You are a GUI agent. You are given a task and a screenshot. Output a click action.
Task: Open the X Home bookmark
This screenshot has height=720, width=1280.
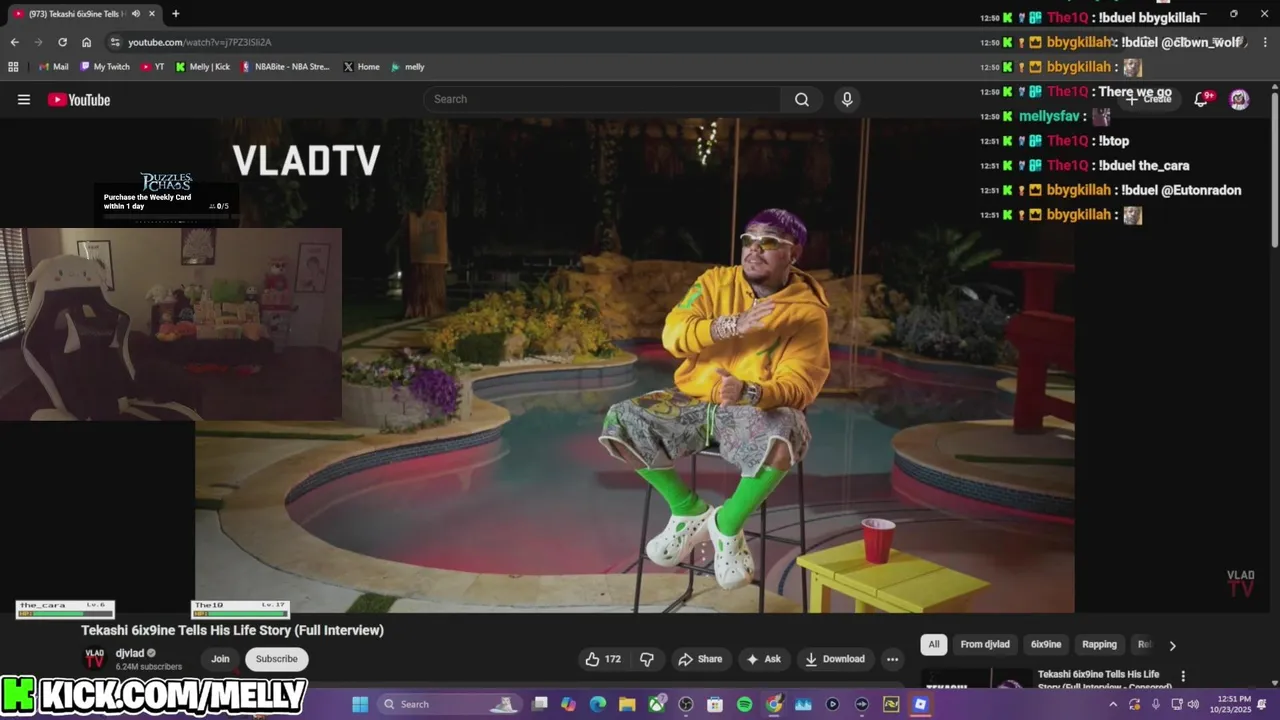tap(362, 67)
